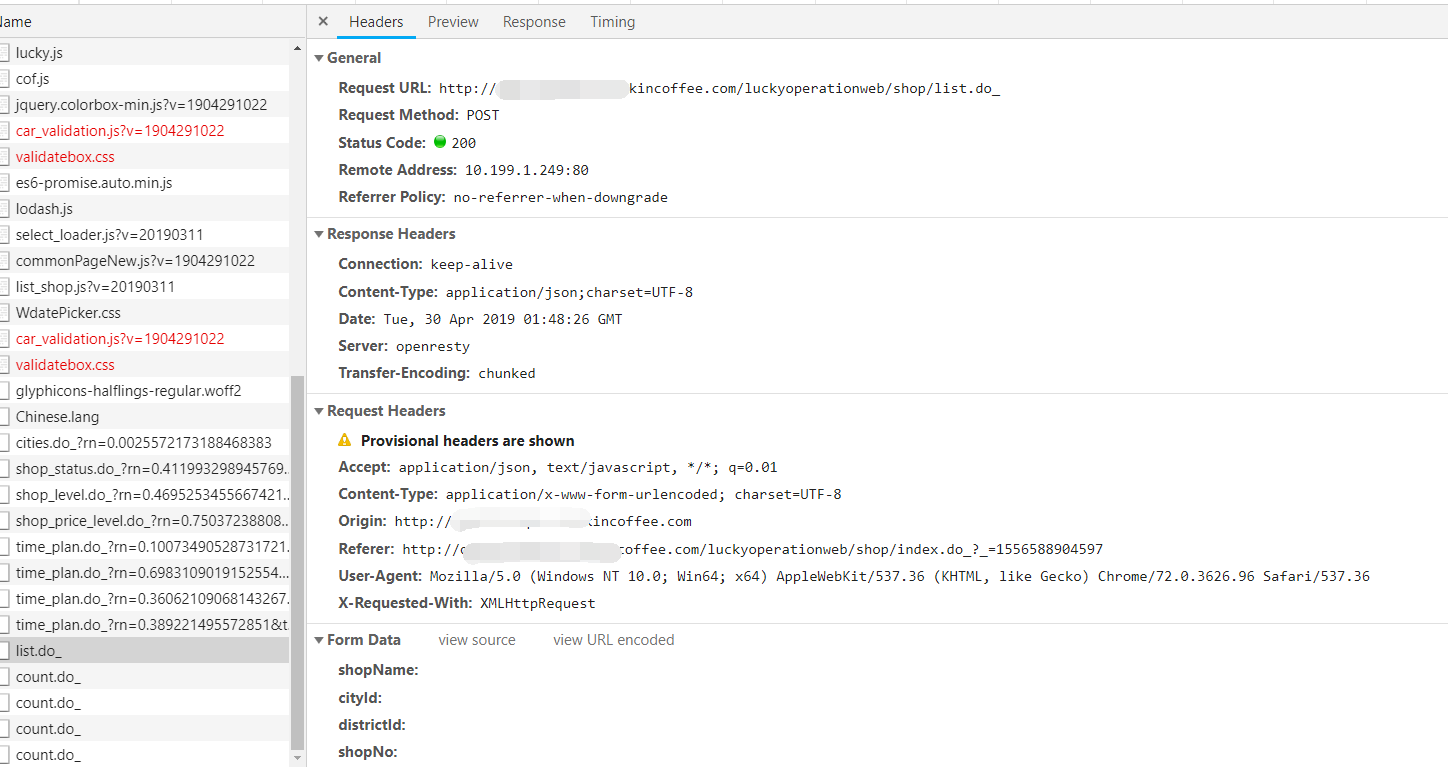Click the shopNo form field label

pyautogui.click(x=368, y=752)
